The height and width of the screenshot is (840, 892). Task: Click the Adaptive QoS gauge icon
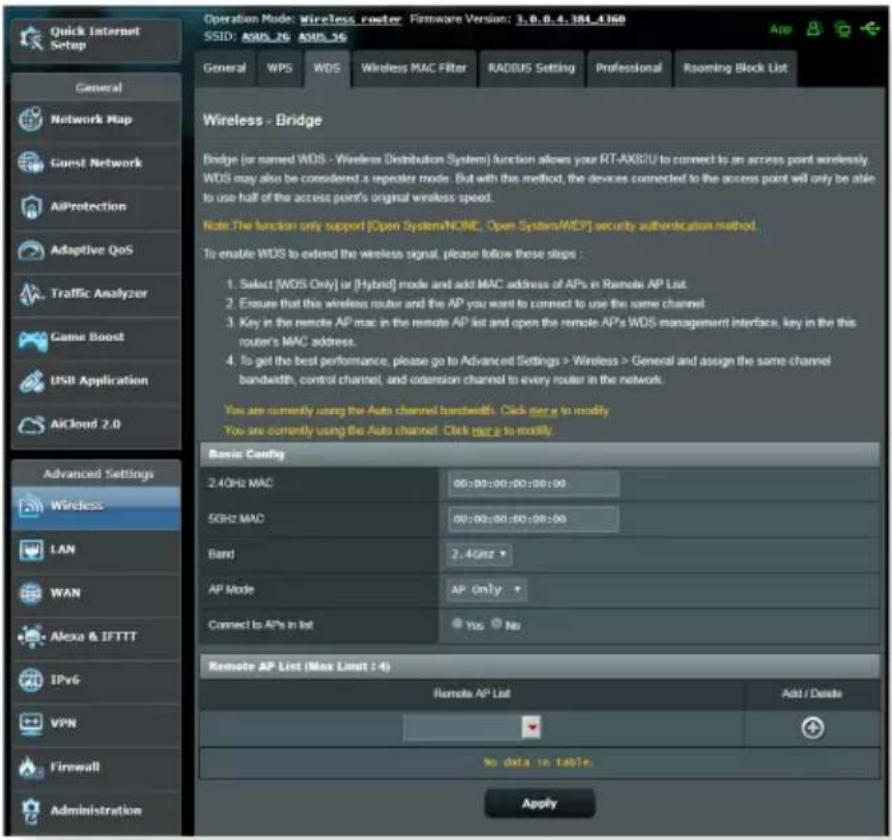tap(31, 250)
